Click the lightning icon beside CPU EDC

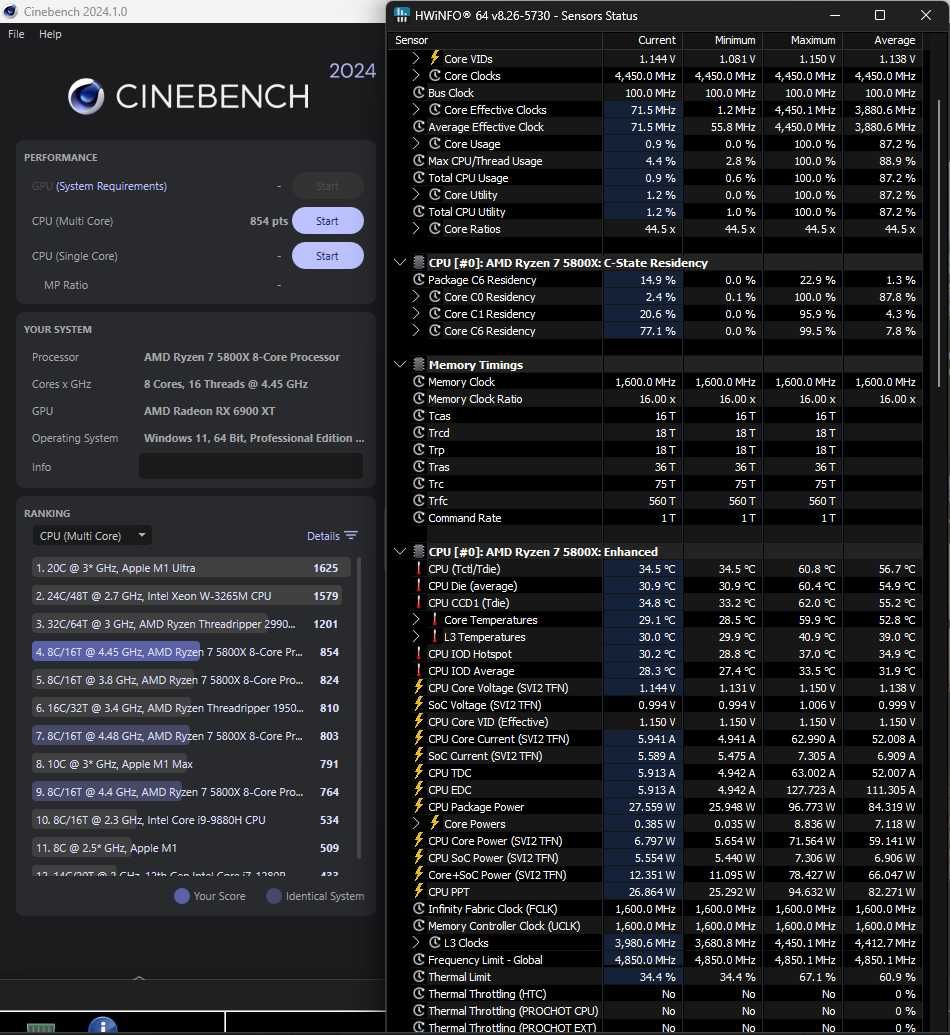(x=419, y=790)
